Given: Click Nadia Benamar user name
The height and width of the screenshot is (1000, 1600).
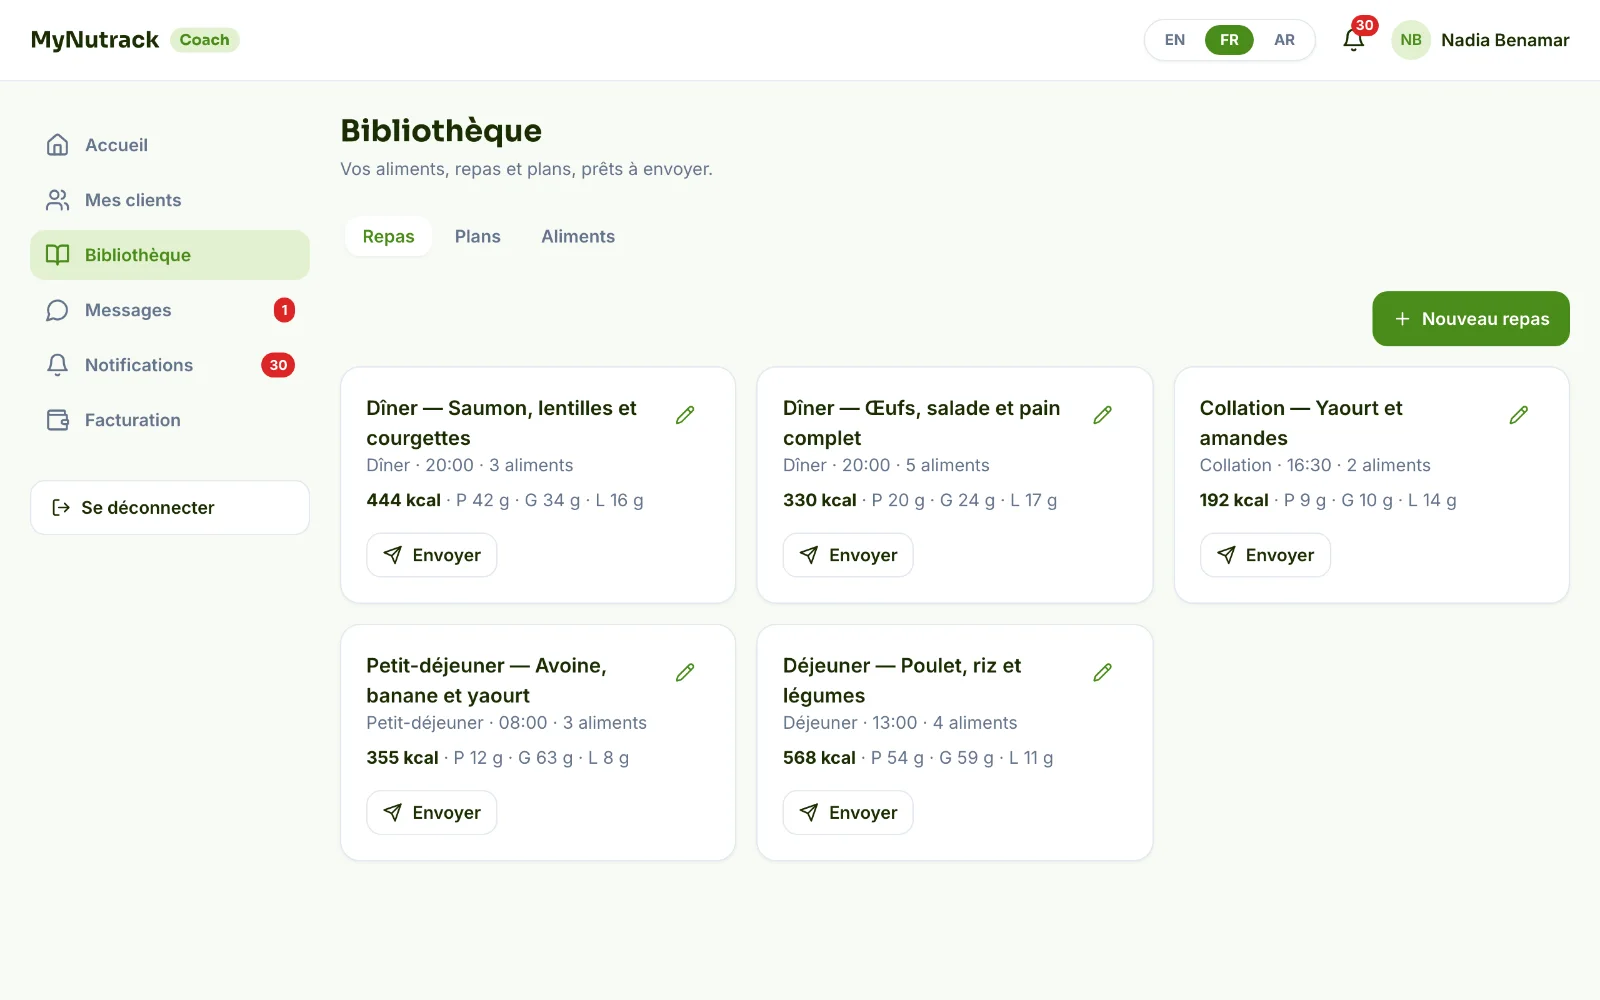Looking at the screenshot, I should pos(1505,40).
